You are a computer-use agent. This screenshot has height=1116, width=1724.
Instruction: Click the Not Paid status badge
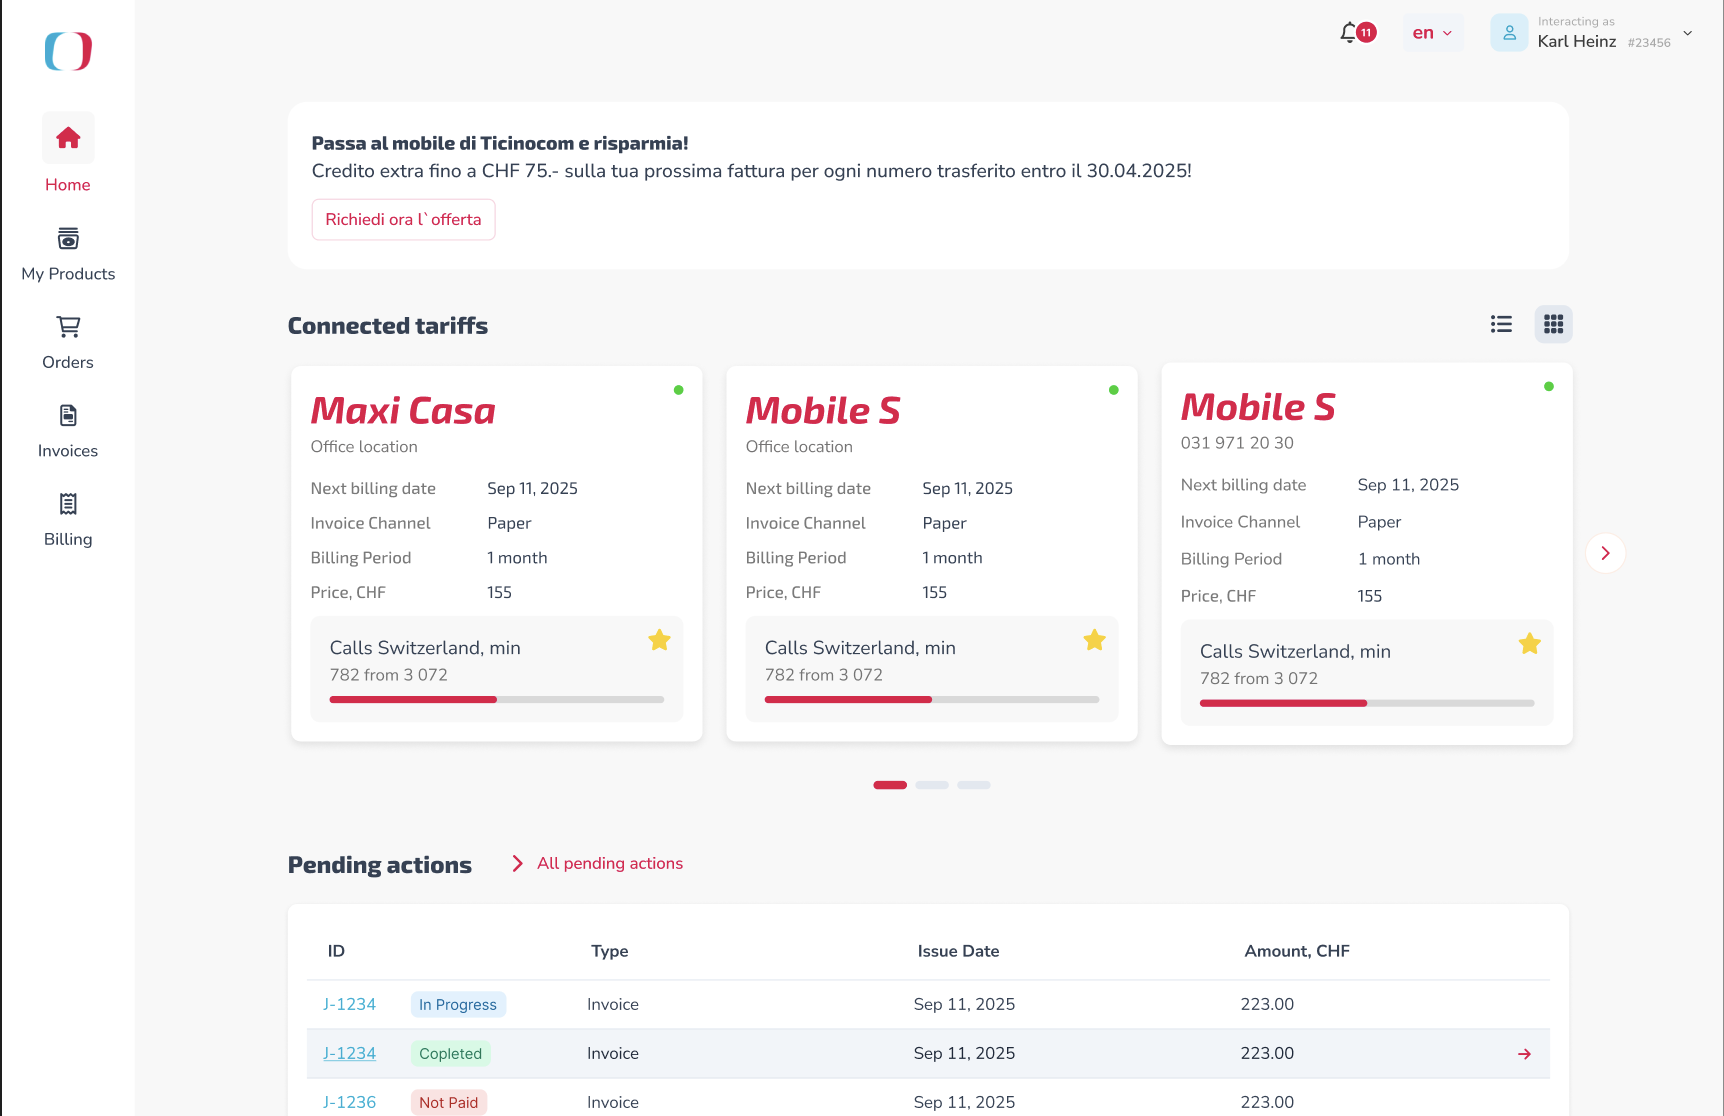pos(448,1102)
